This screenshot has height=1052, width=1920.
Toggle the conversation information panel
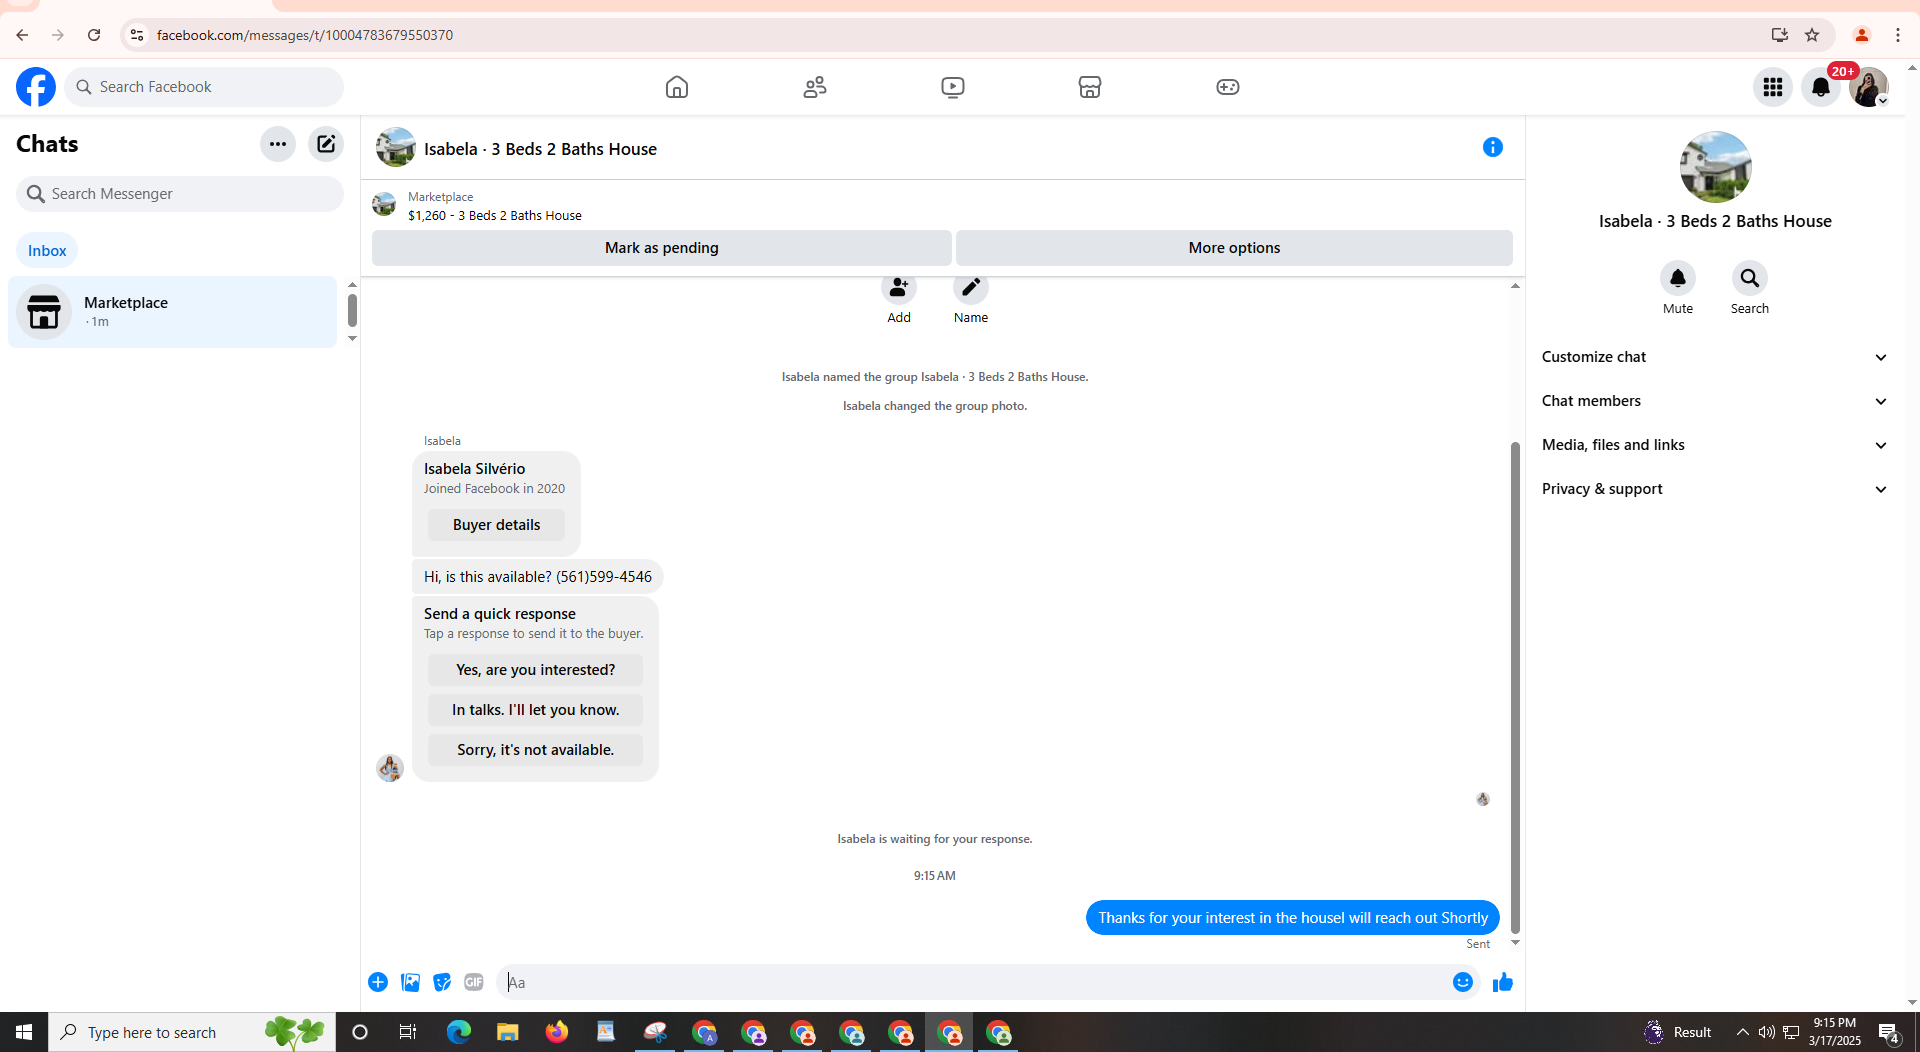[x=1493, y=148]
